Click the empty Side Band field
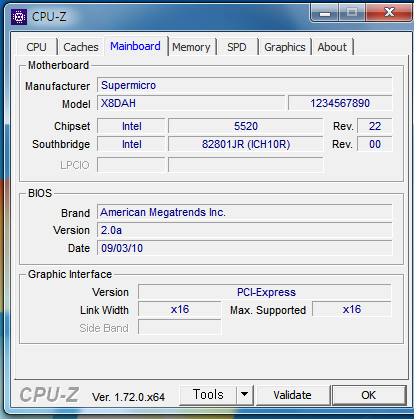Viewport: 414px width, 419px height. [180, 327]
